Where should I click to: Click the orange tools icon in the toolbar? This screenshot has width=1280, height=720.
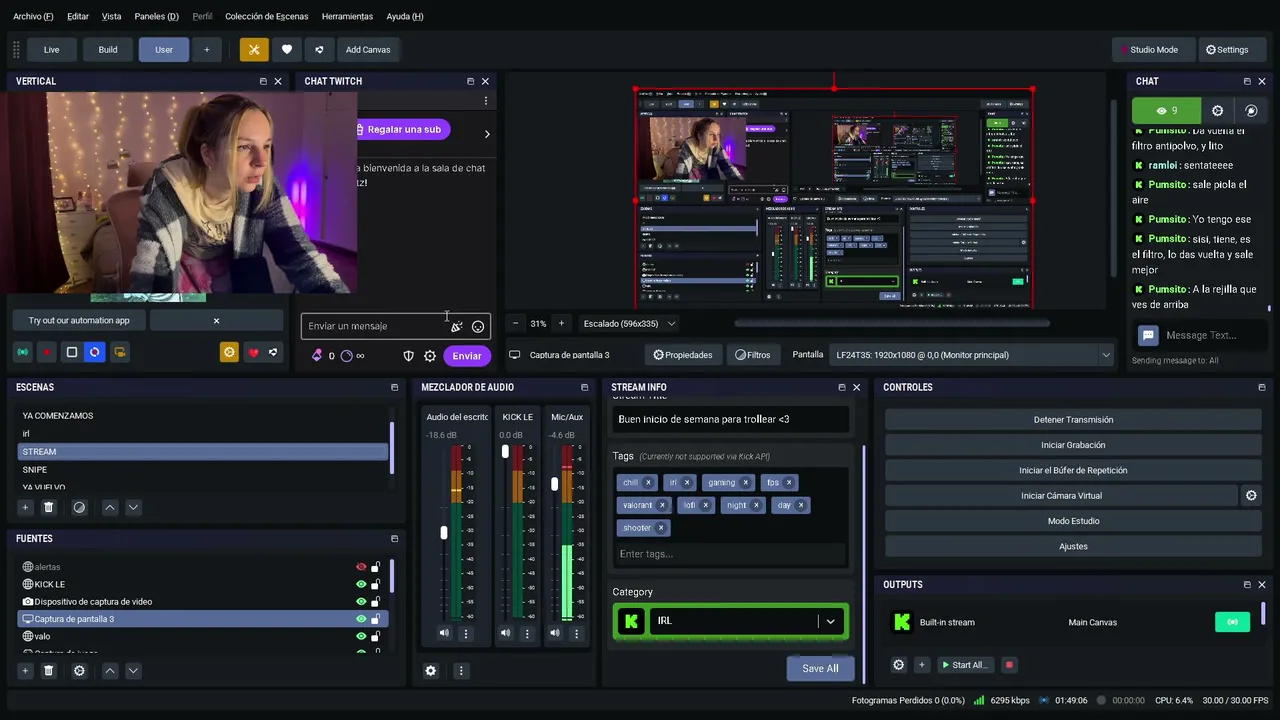point(254,49)
